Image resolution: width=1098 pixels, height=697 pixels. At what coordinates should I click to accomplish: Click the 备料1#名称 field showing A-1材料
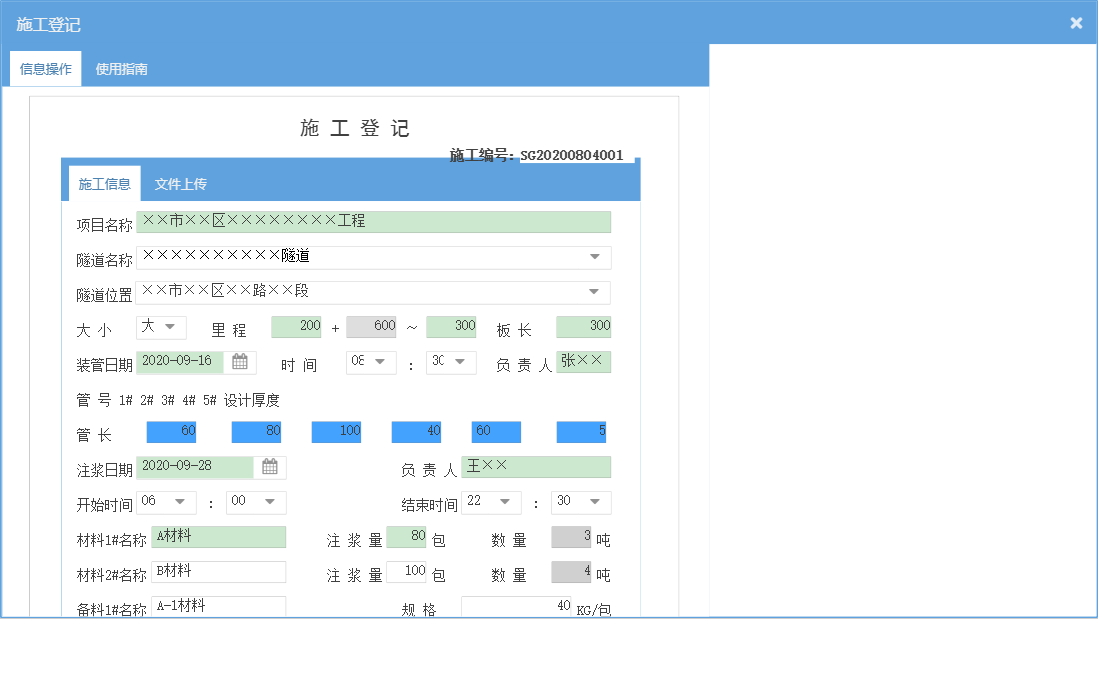click(219, 605)
